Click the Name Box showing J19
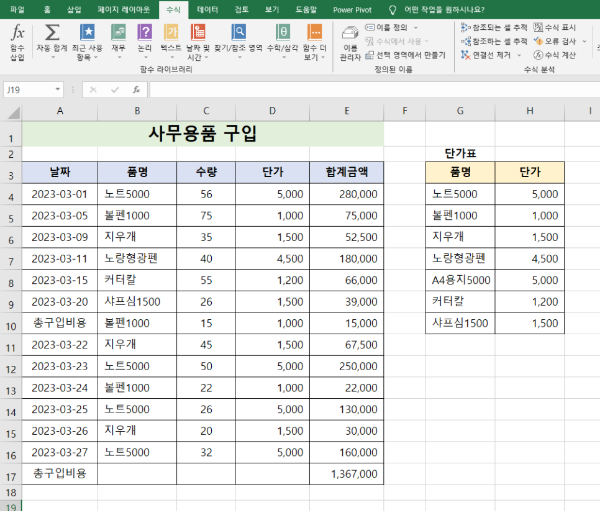The height and width of the screenshot is (511, 600). point(29,90)
